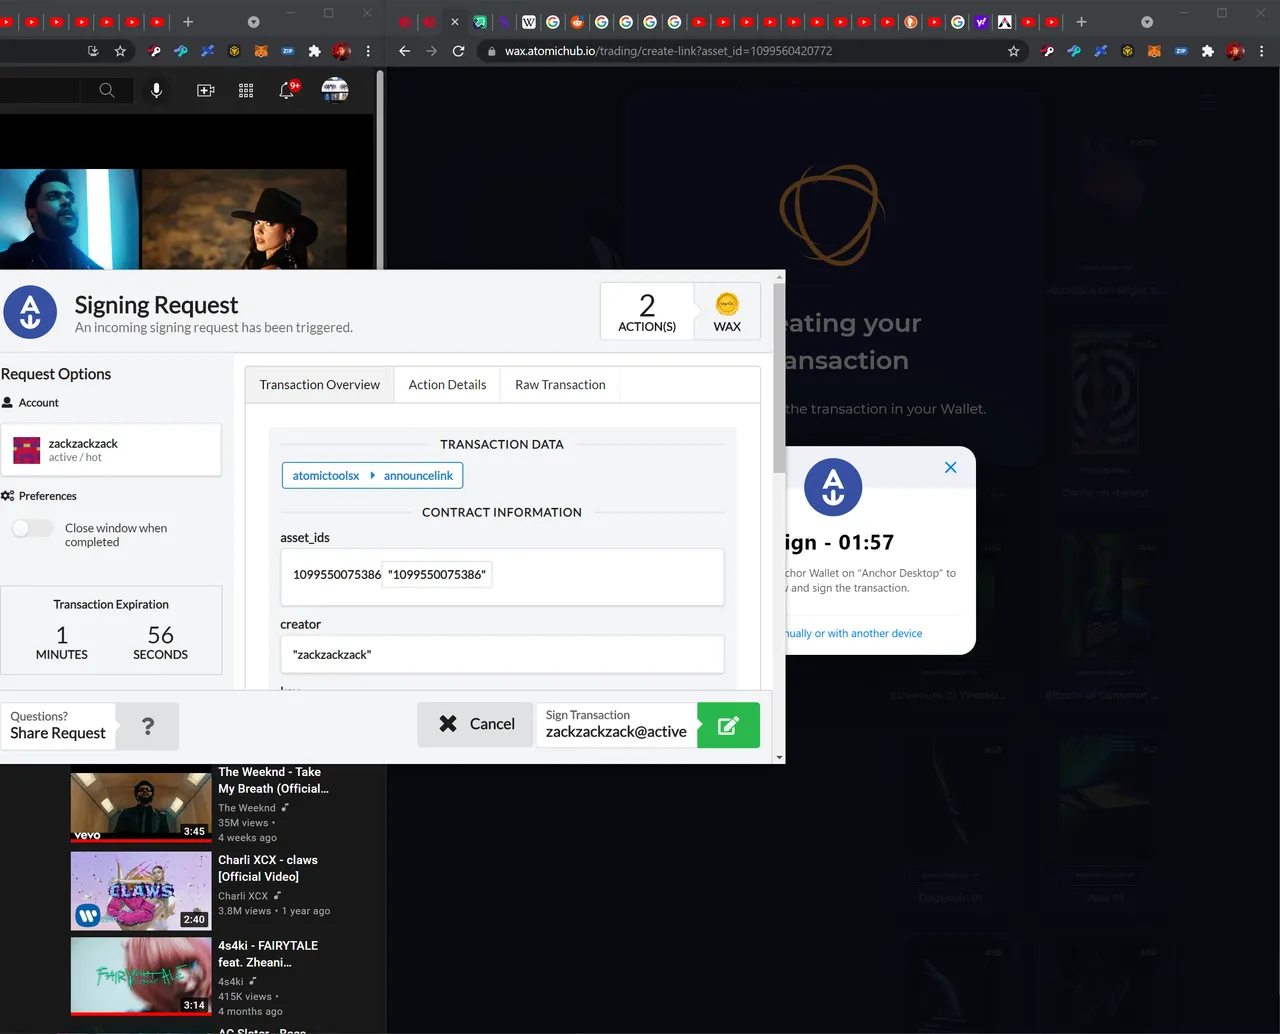Click the YouTube page scrollbar
1280x1034 pixels.
(380, 169)
